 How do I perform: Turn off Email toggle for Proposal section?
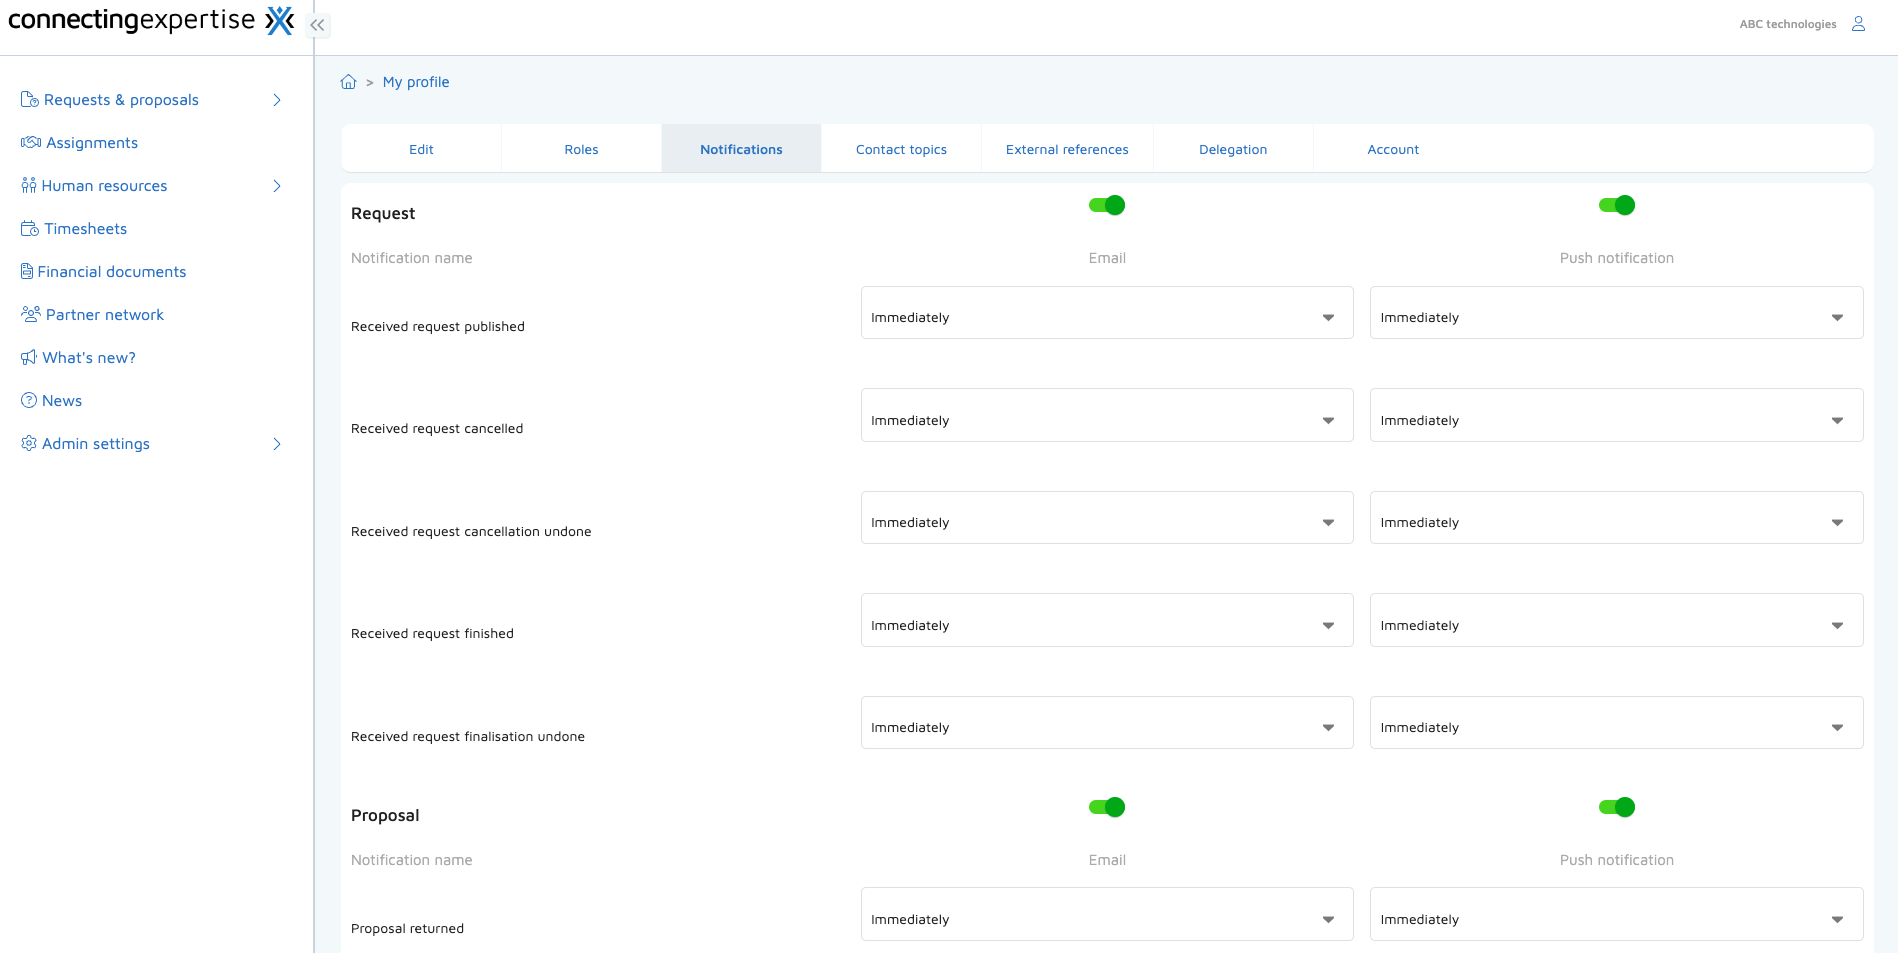(x=1107, y=807)
